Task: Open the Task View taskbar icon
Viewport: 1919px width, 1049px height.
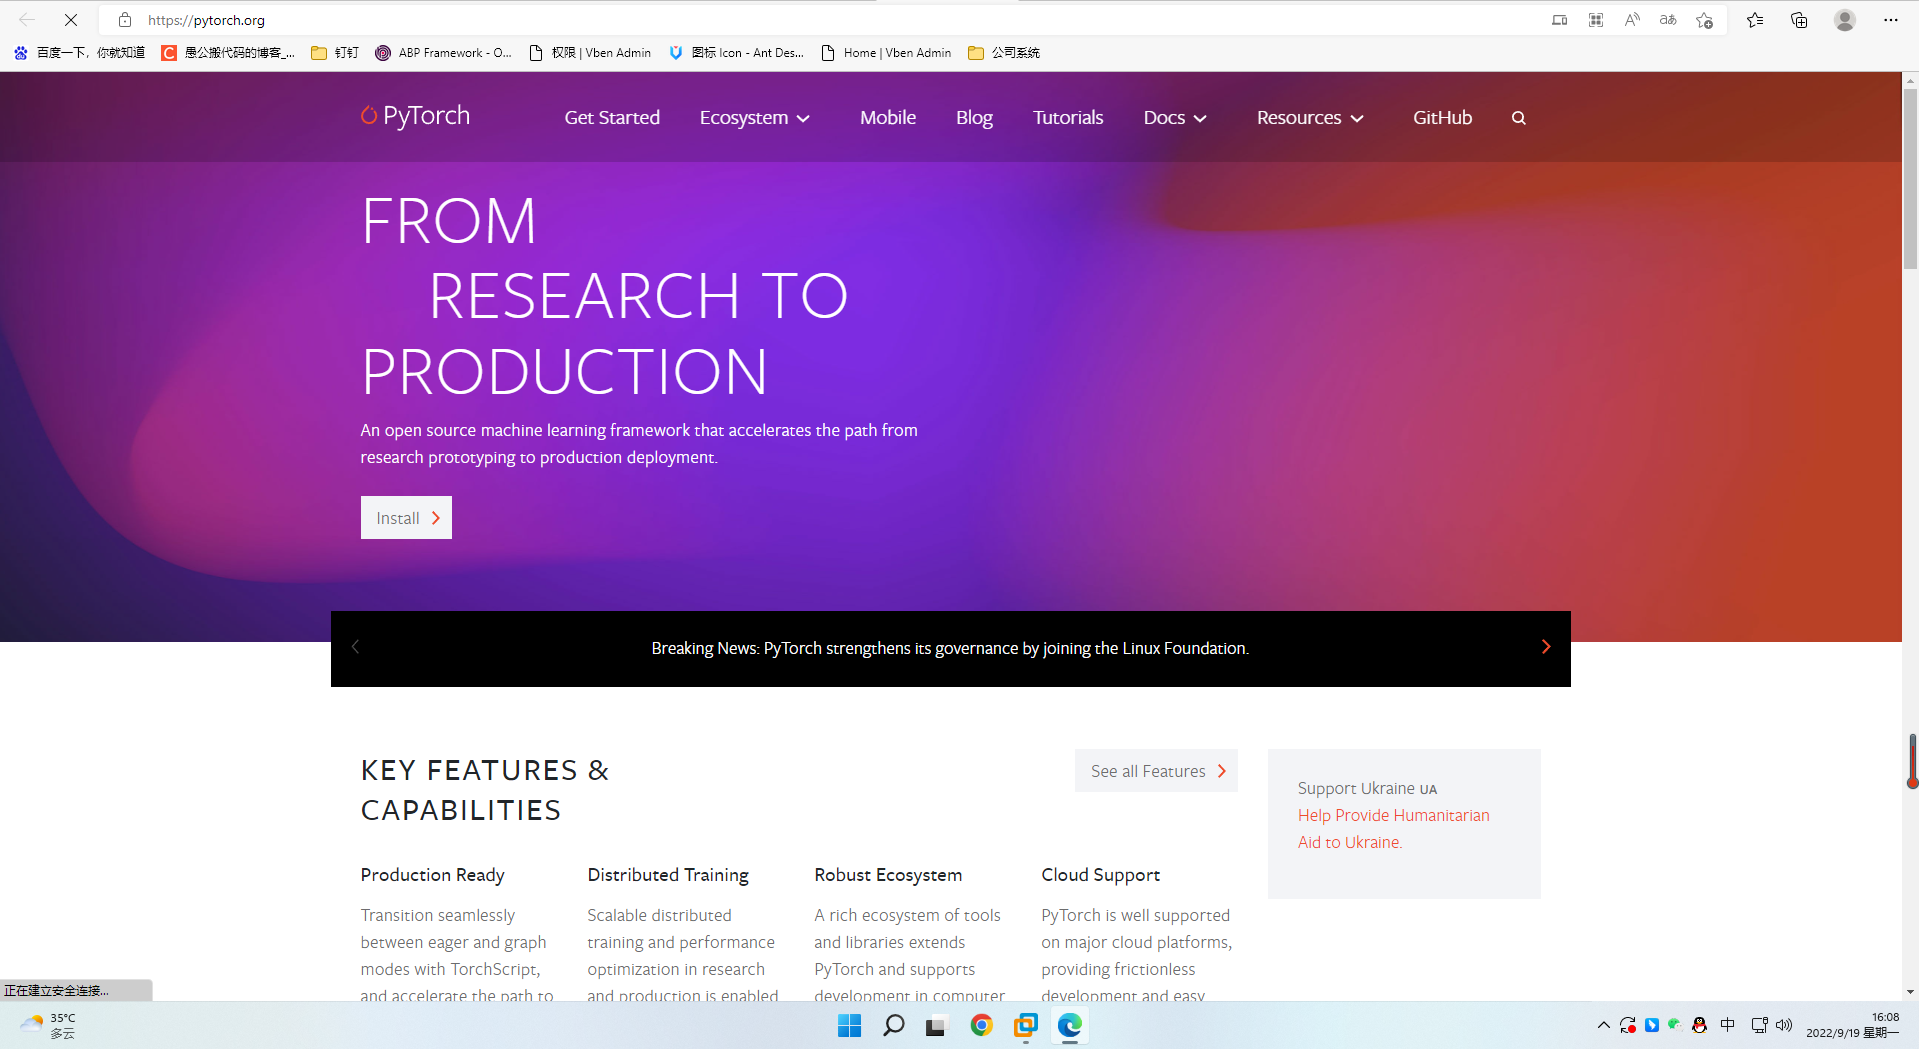Action: [x=936, y=1025]
